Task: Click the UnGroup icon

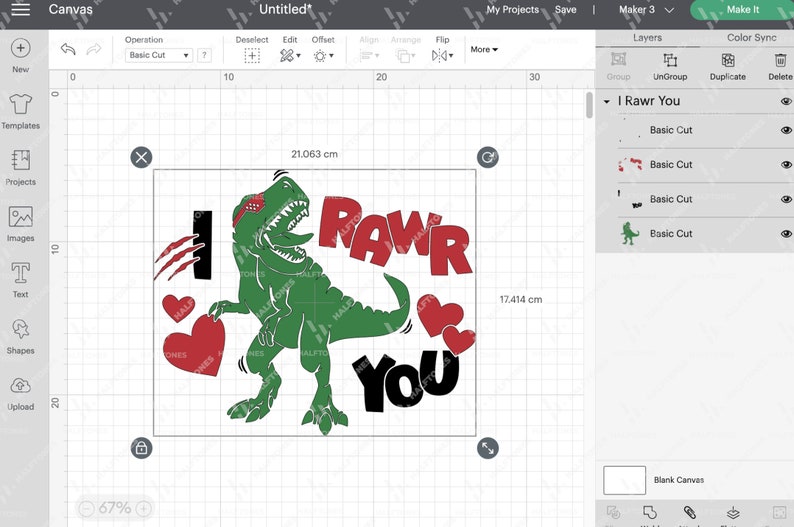Action: tap(670, 60)
